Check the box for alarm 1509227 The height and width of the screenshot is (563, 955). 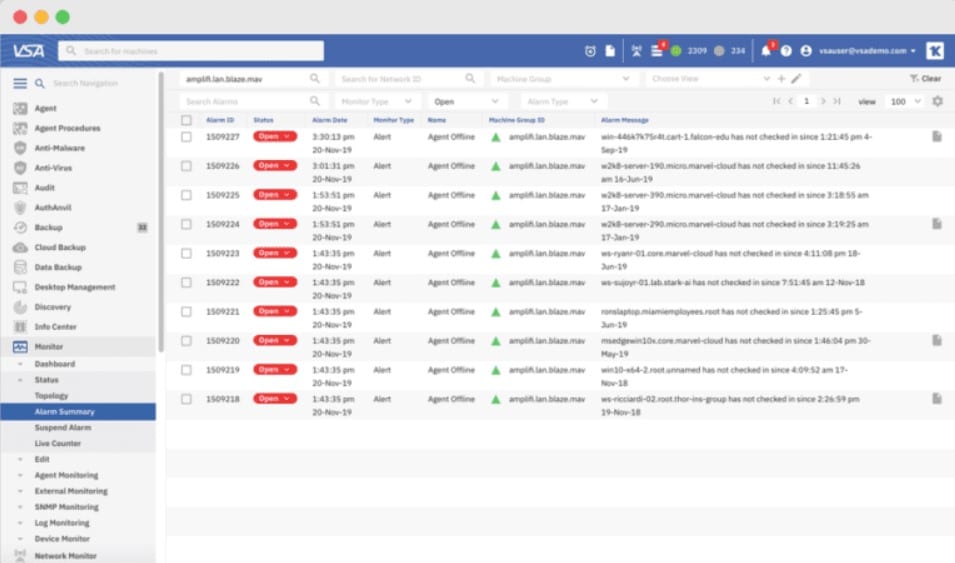point(186,137)
